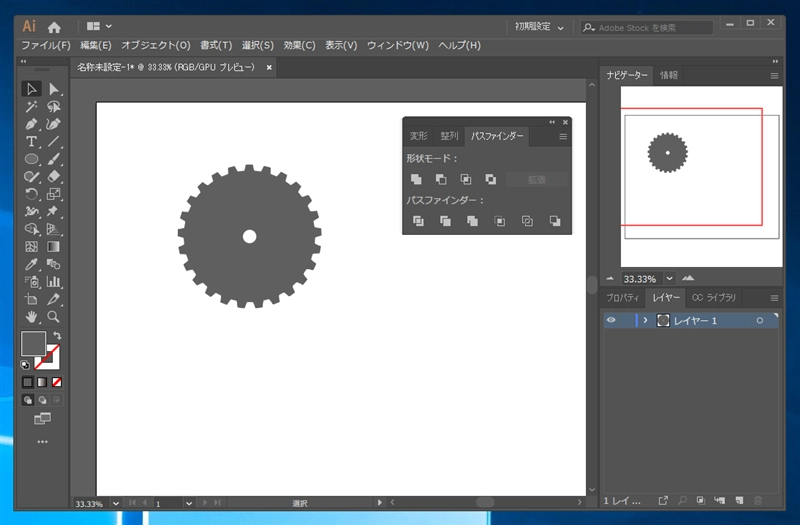Set paint type to None
Viewport: 800px width, 525px height.
pyautogui.click(x=57, y=382)
